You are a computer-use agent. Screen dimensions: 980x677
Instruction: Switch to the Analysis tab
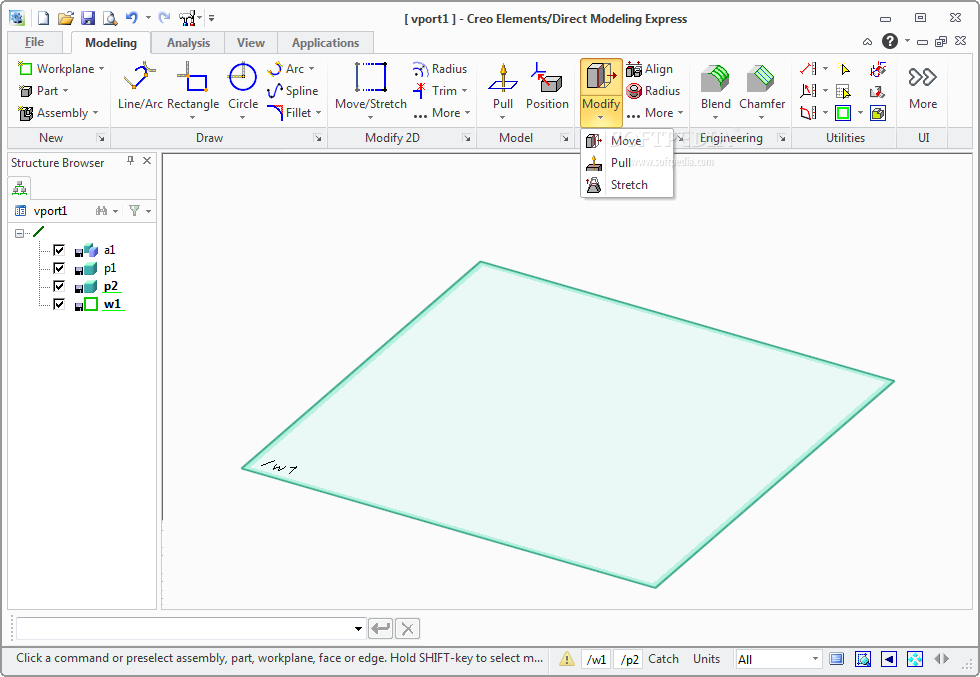click(188, 43)
